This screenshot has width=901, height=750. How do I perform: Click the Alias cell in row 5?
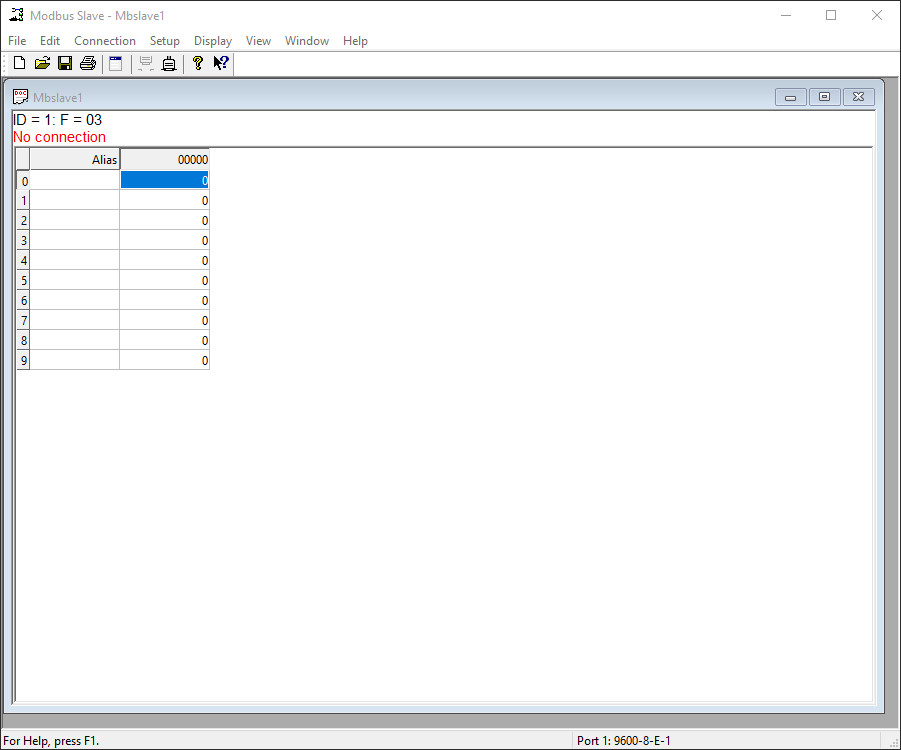pos(75,280)
